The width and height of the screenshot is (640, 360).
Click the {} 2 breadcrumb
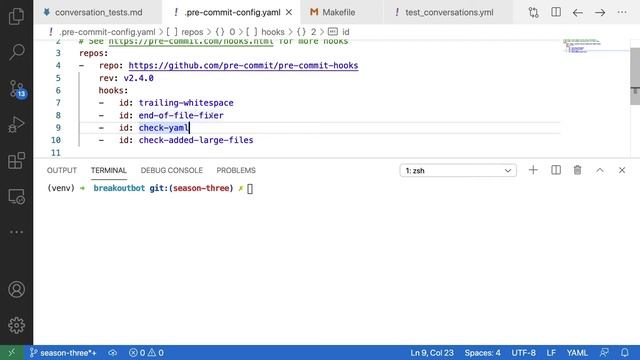[307, 32]
